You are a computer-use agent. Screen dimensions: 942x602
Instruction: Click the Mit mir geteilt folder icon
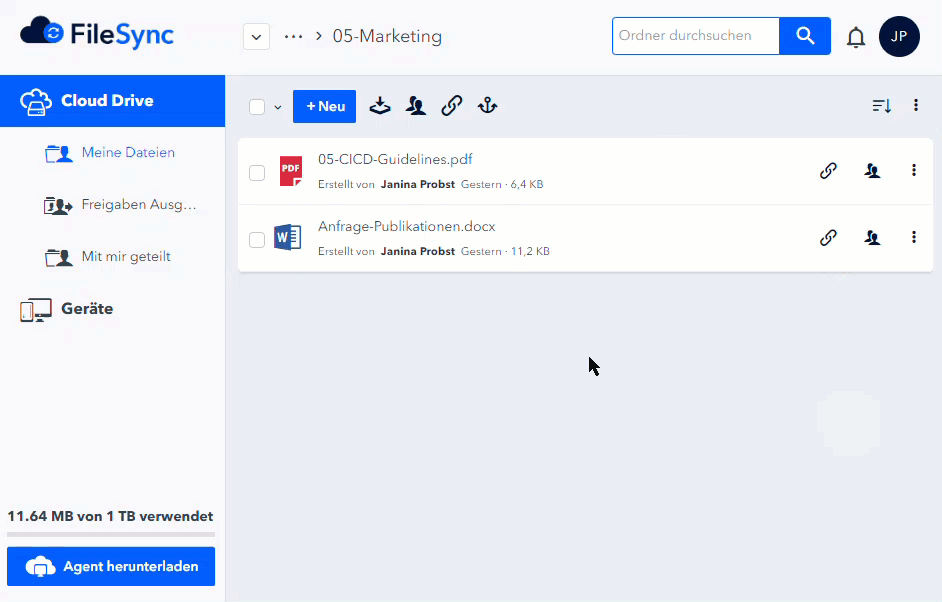tap(58, 258)
